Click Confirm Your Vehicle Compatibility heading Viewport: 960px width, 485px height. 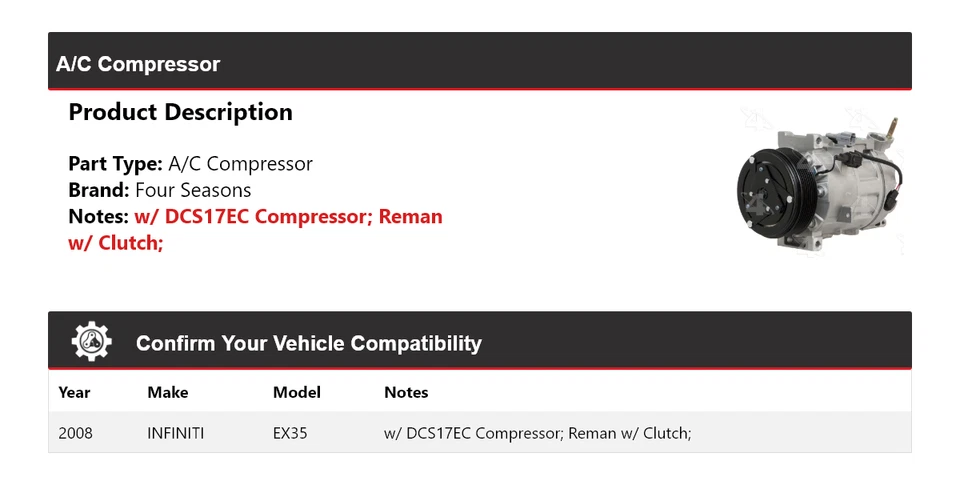click(308, 343)
